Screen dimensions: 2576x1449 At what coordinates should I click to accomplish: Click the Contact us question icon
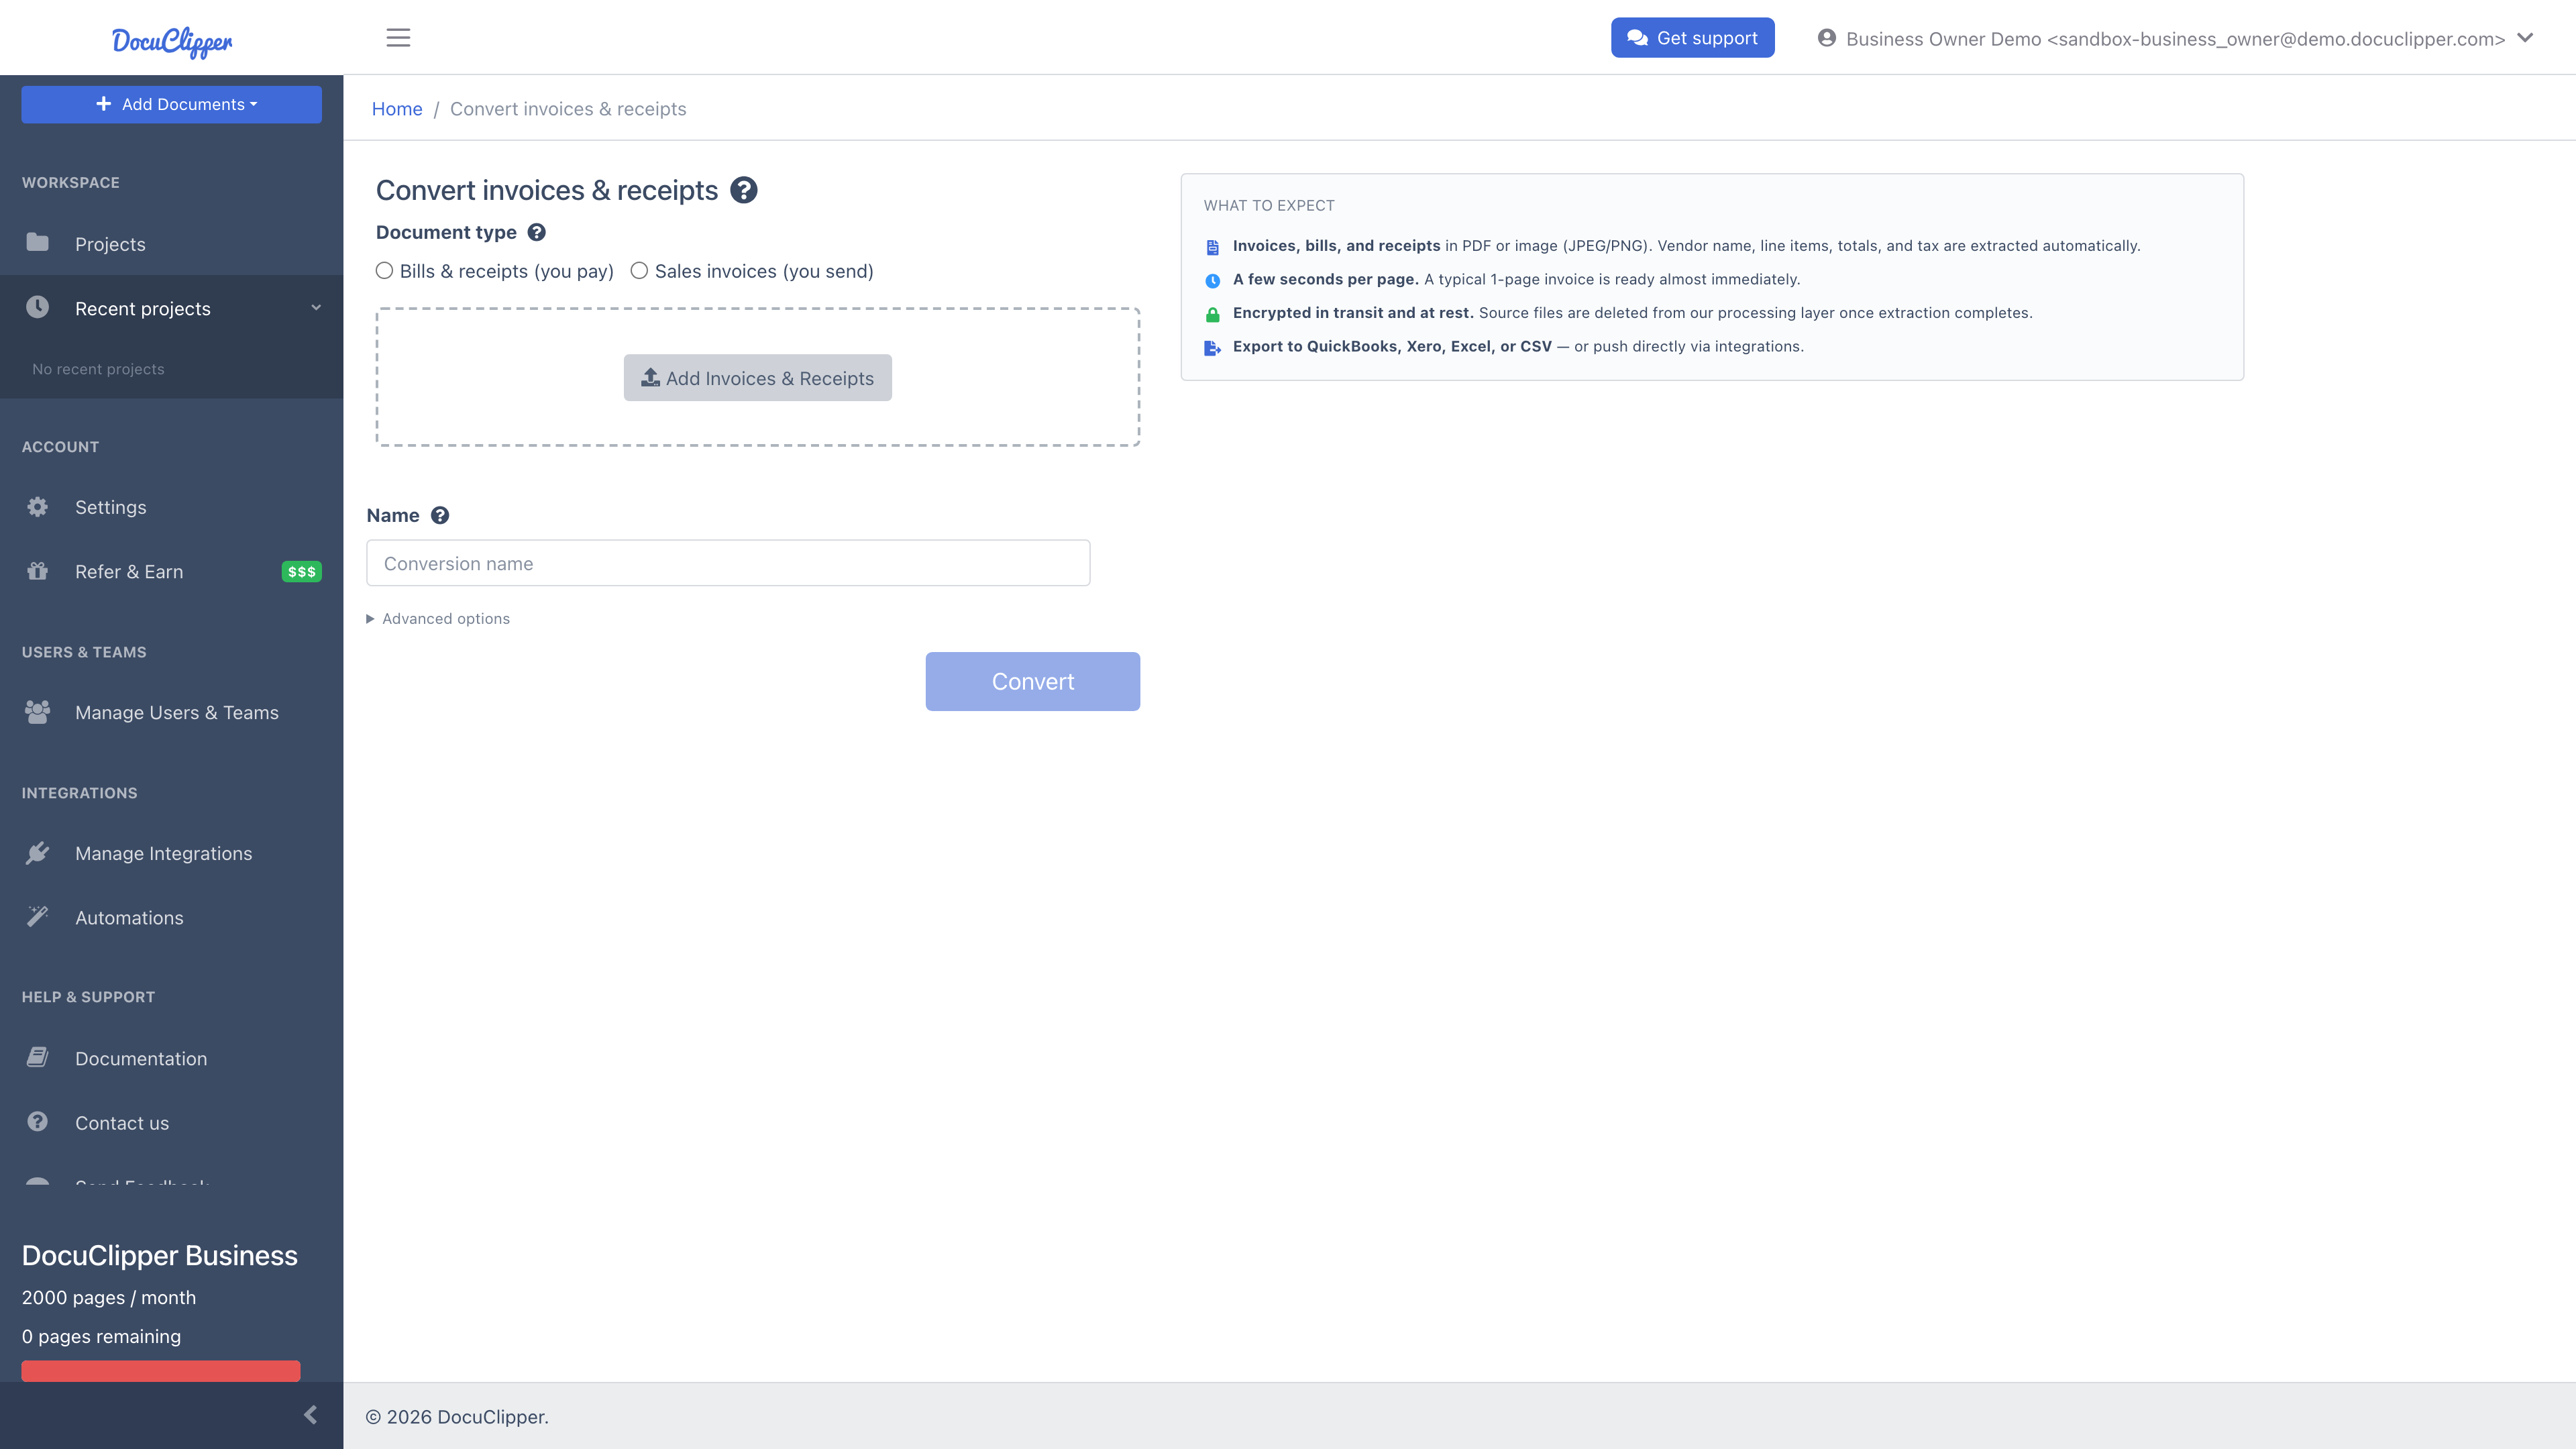coord(38,1122)
